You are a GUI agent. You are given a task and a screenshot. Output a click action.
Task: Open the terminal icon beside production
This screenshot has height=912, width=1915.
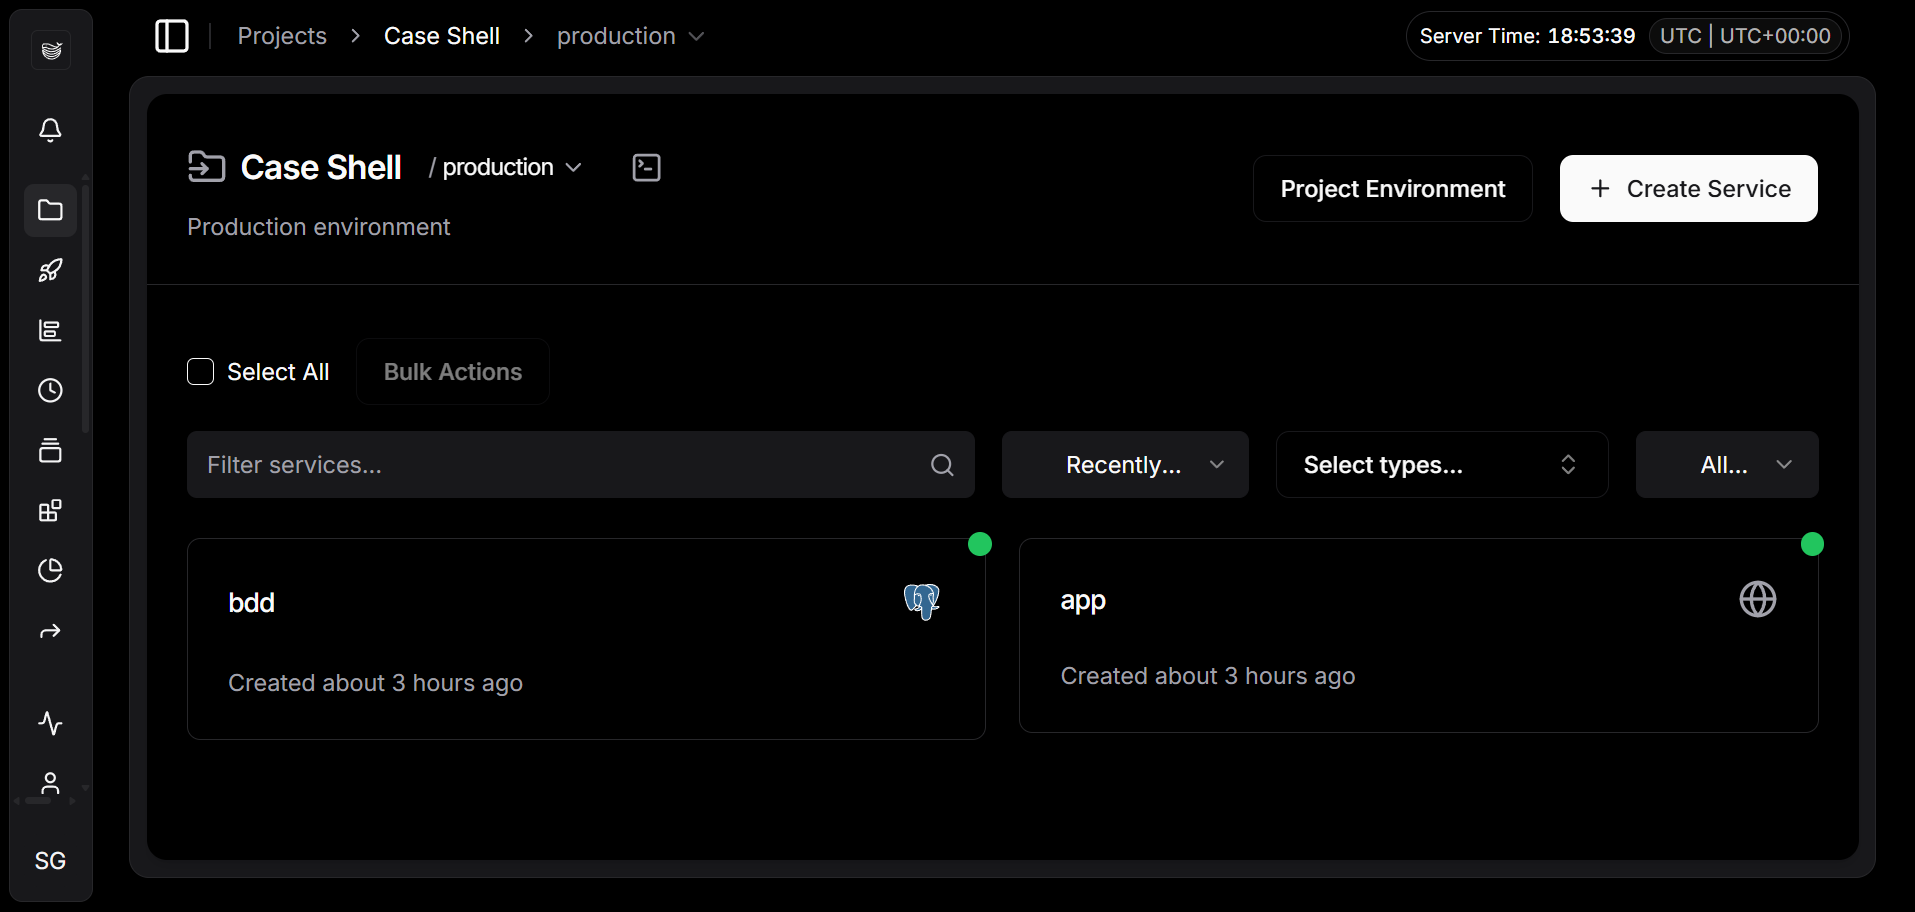click(647, 168)
